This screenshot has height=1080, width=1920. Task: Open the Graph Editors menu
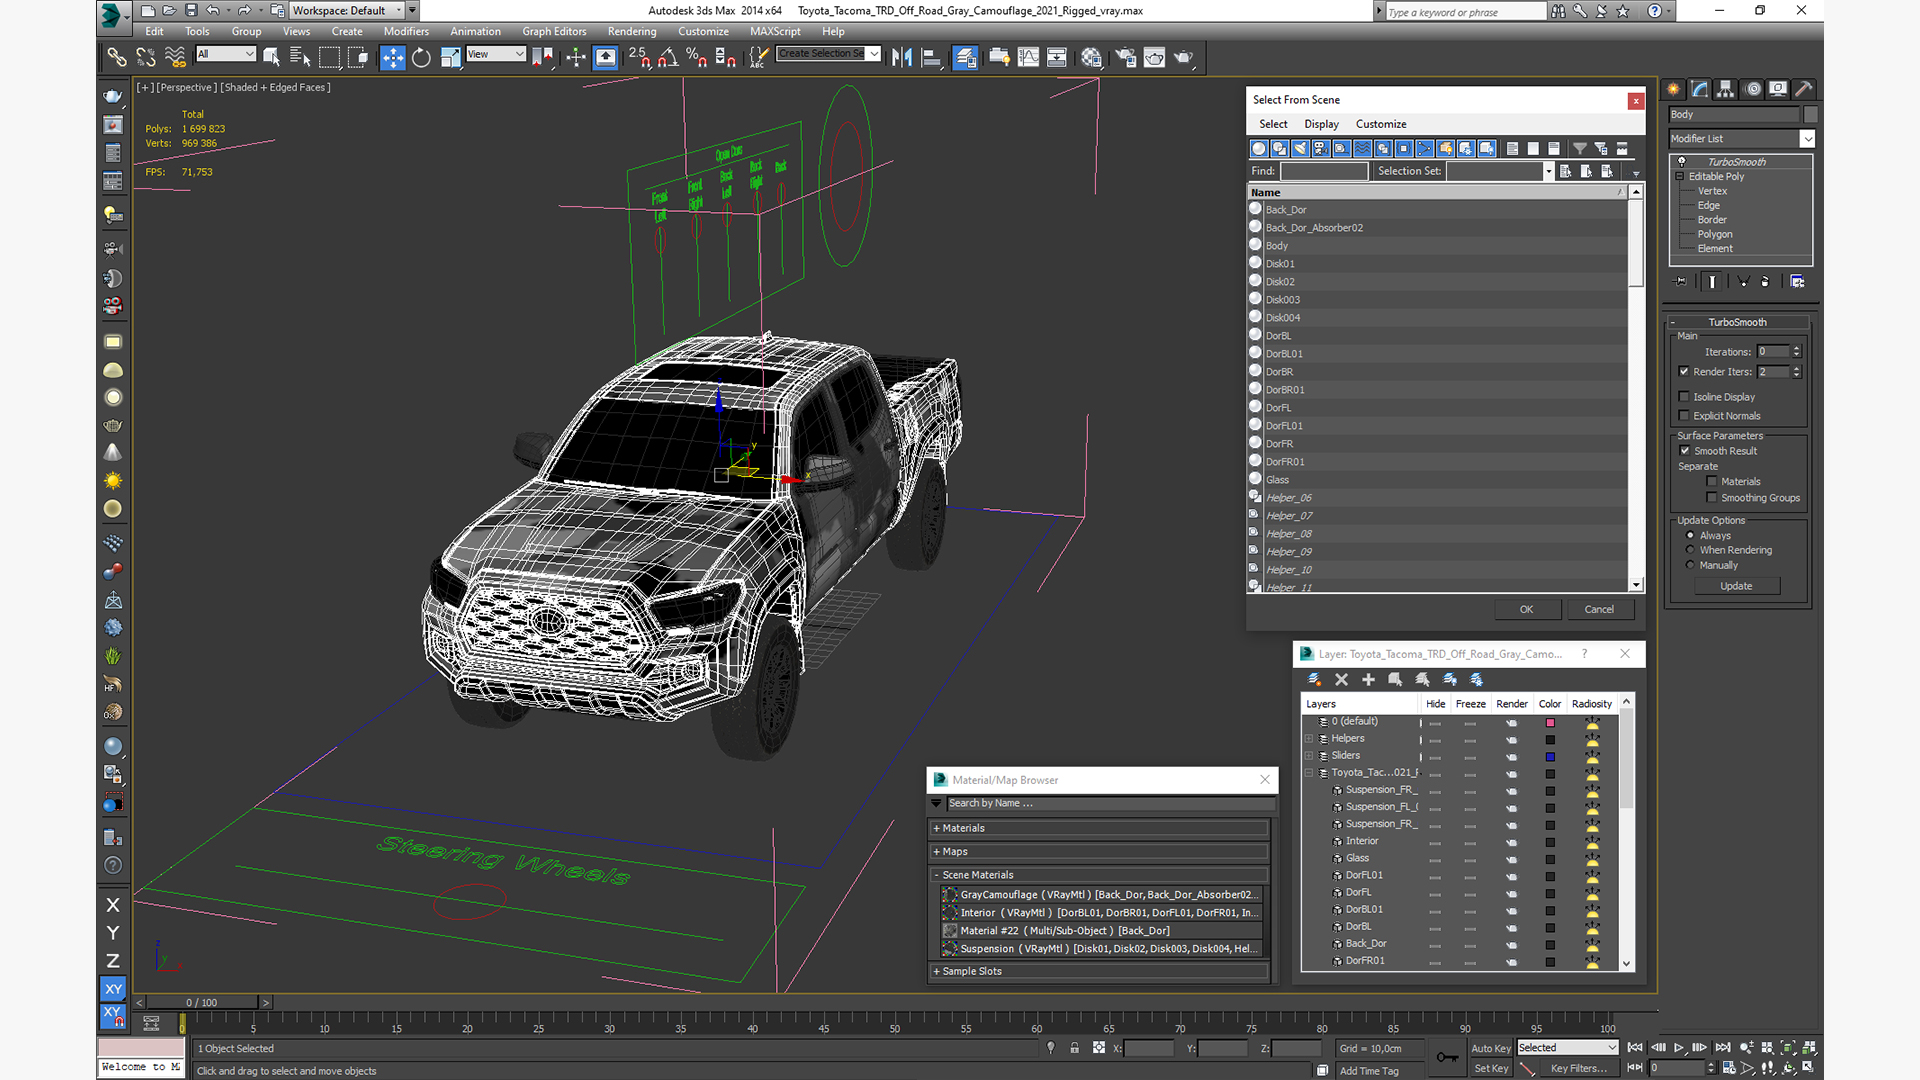tap(554, 31)
